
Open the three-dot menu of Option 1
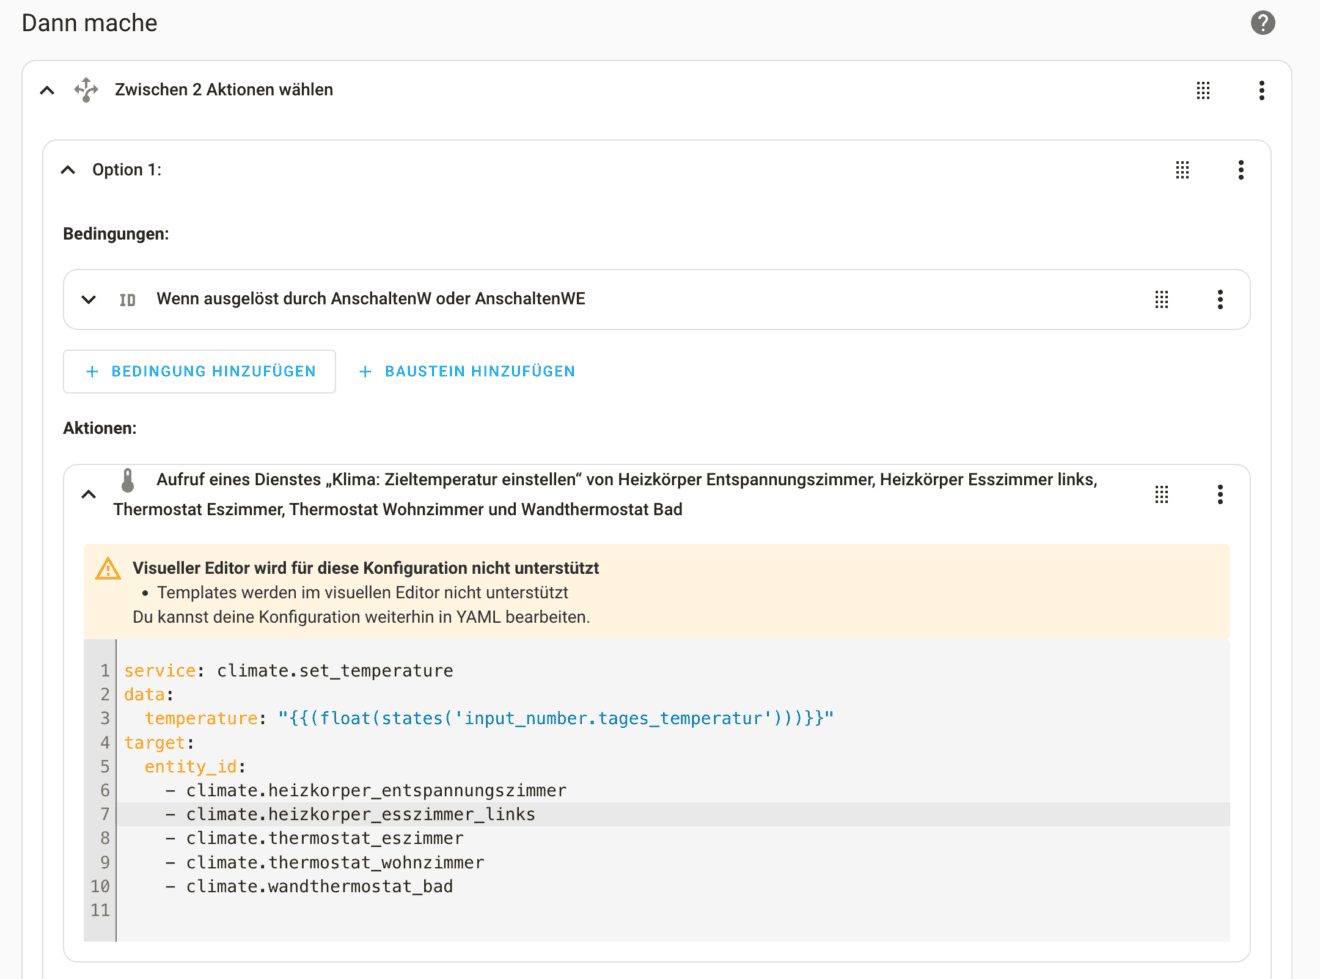(x=1240, y=170)
